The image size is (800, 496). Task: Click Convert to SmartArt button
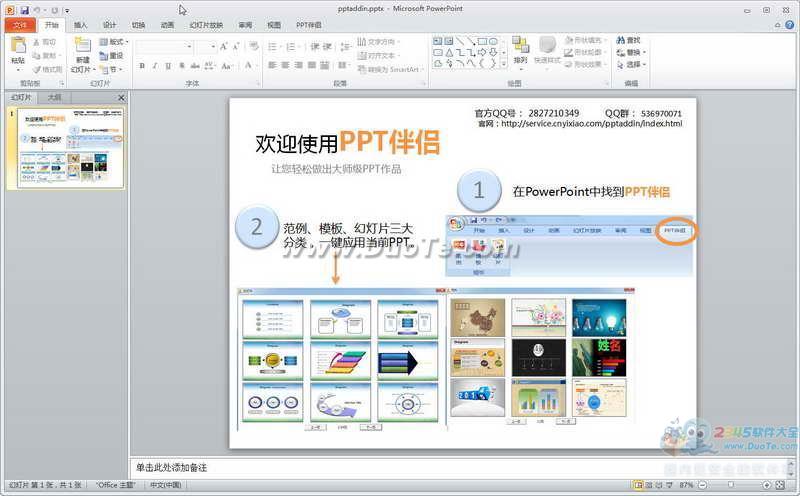click(x=391, y=69)
